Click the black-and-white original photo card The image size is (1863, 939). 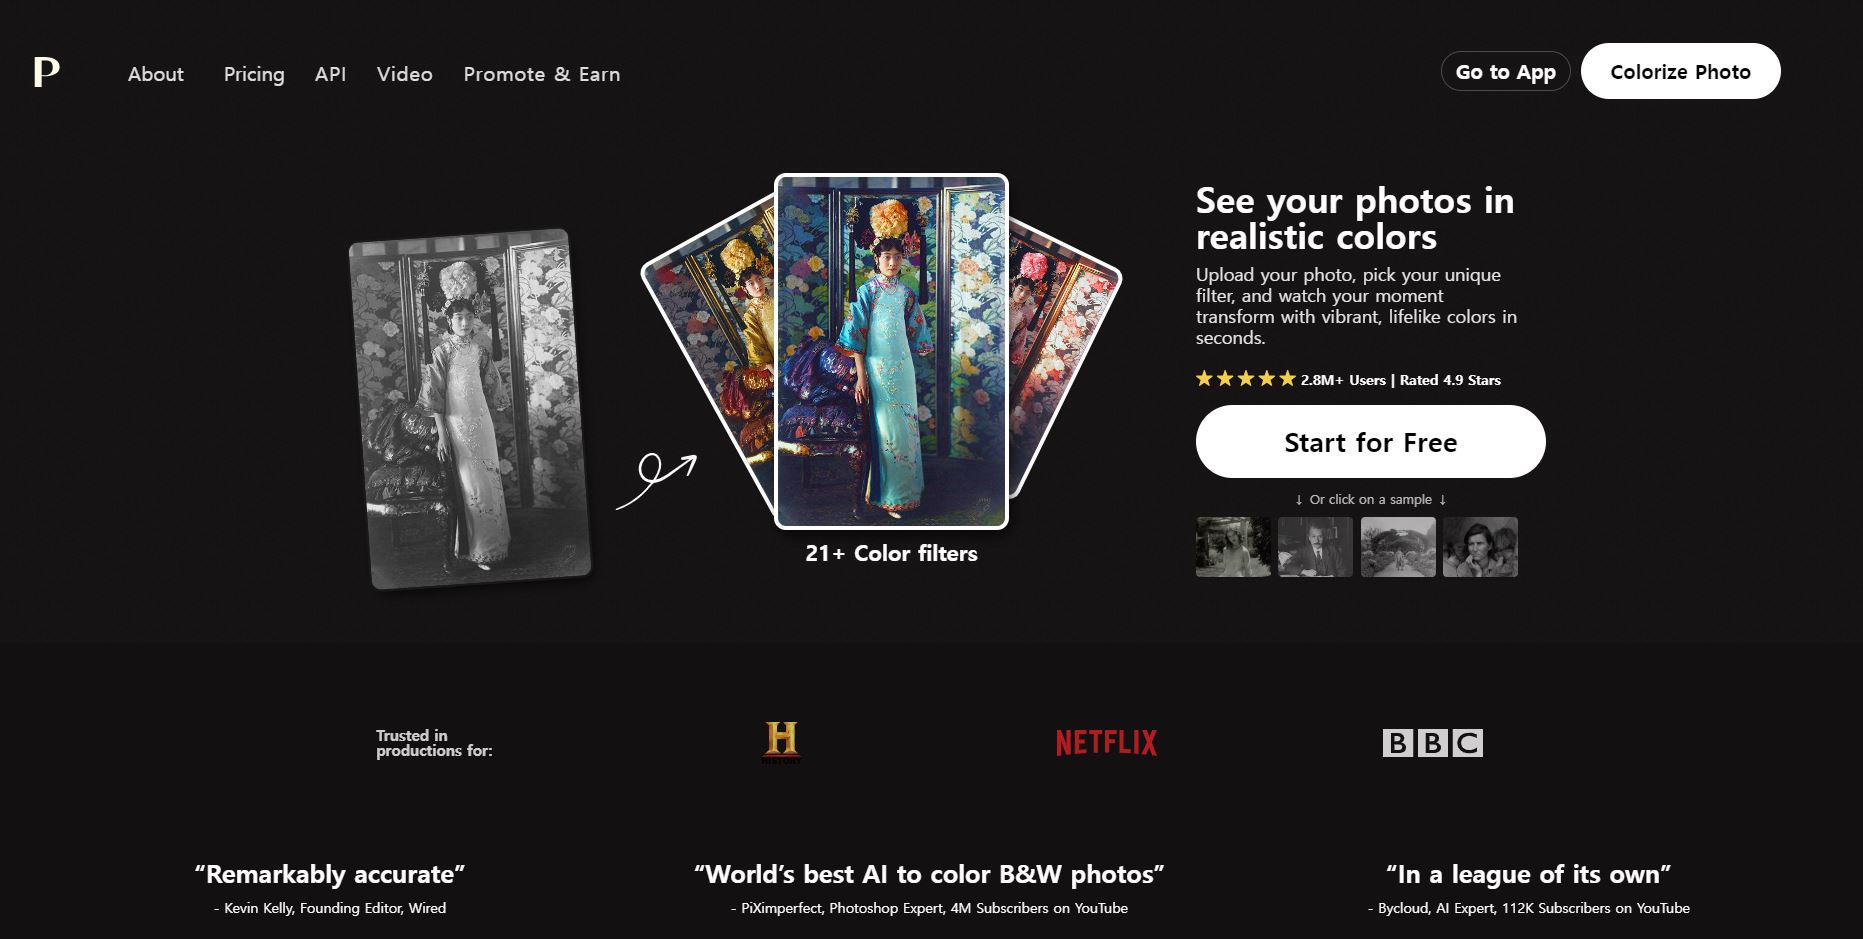[x=470, y=409]
